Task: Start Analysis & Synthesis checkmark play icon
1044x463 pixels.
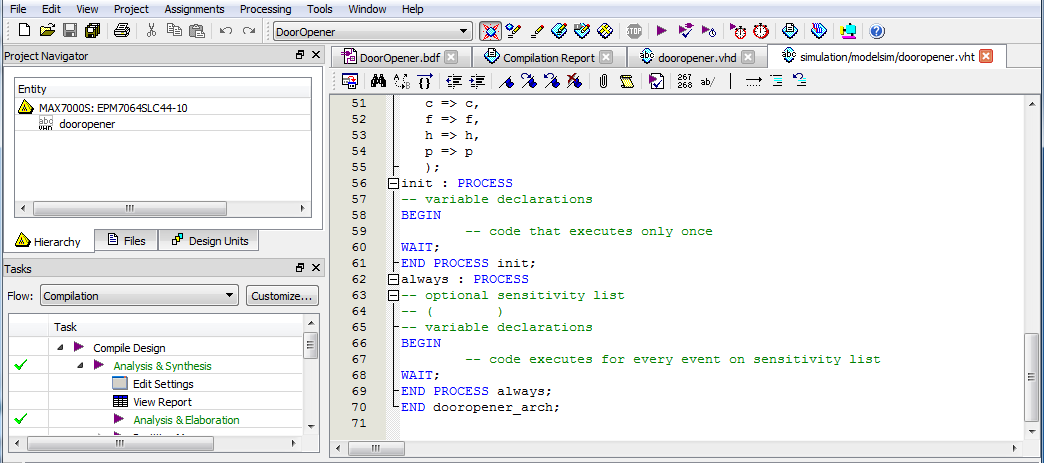Action: click(686, 31)
